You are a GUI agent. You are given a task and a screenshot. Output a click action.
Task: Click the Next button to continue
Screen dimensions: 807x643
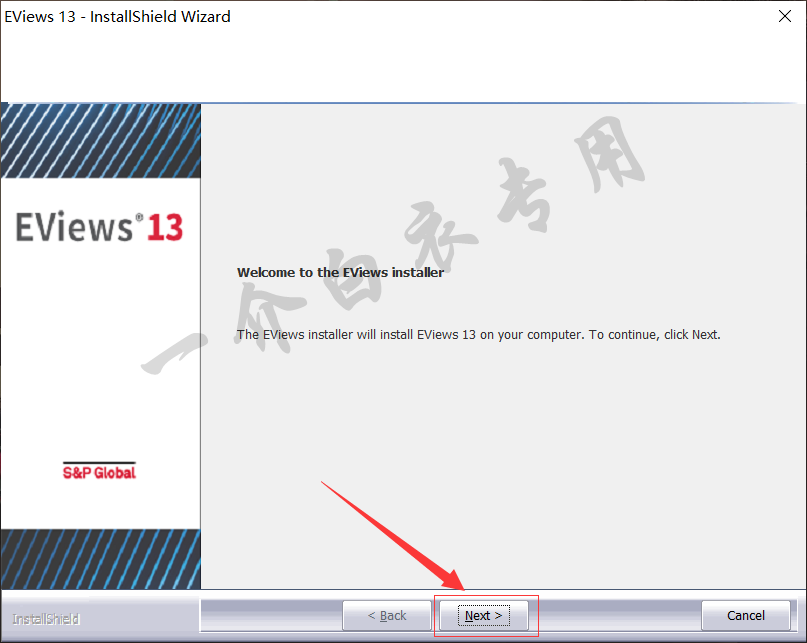(x=484, y=615)
